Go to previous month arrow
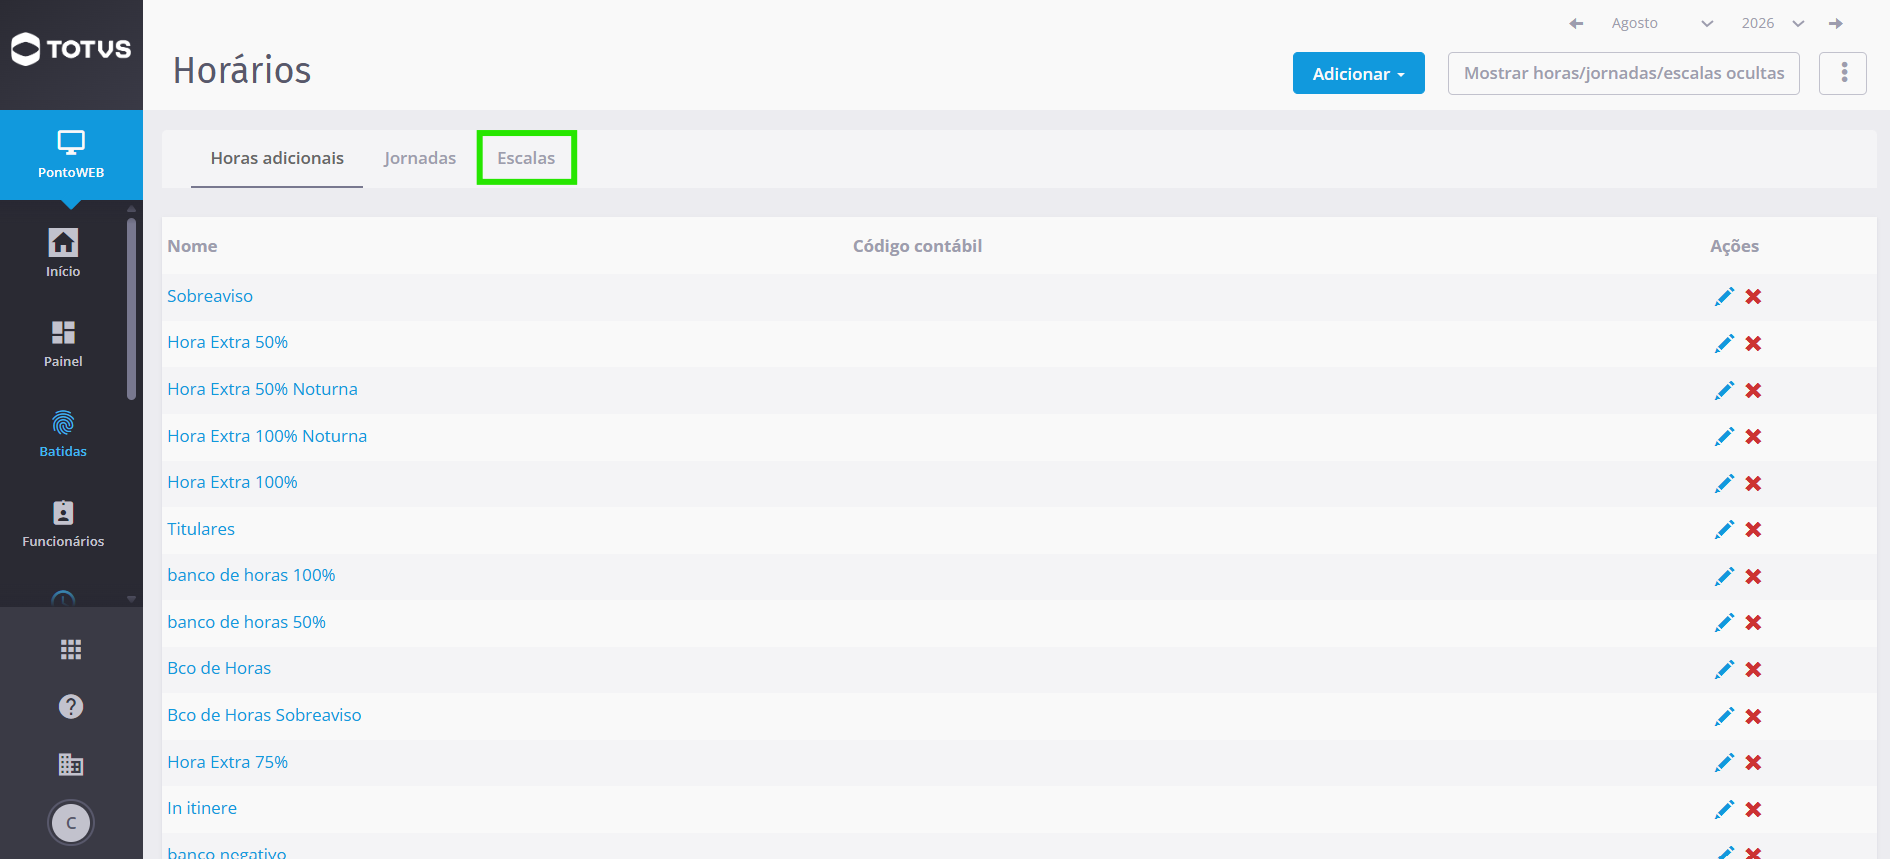 1576,23
